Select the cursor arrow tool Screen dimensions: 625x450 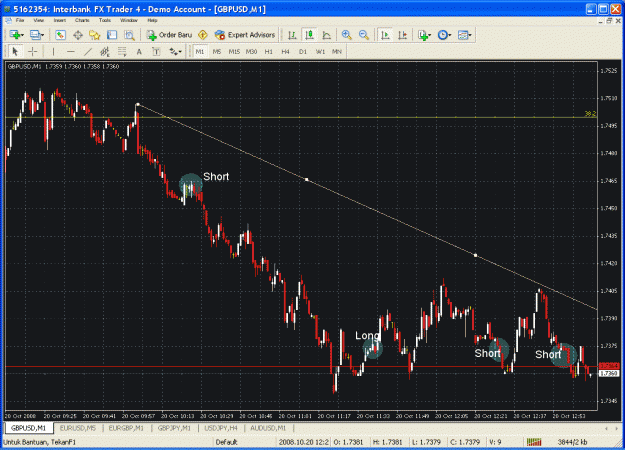(15, 51)
